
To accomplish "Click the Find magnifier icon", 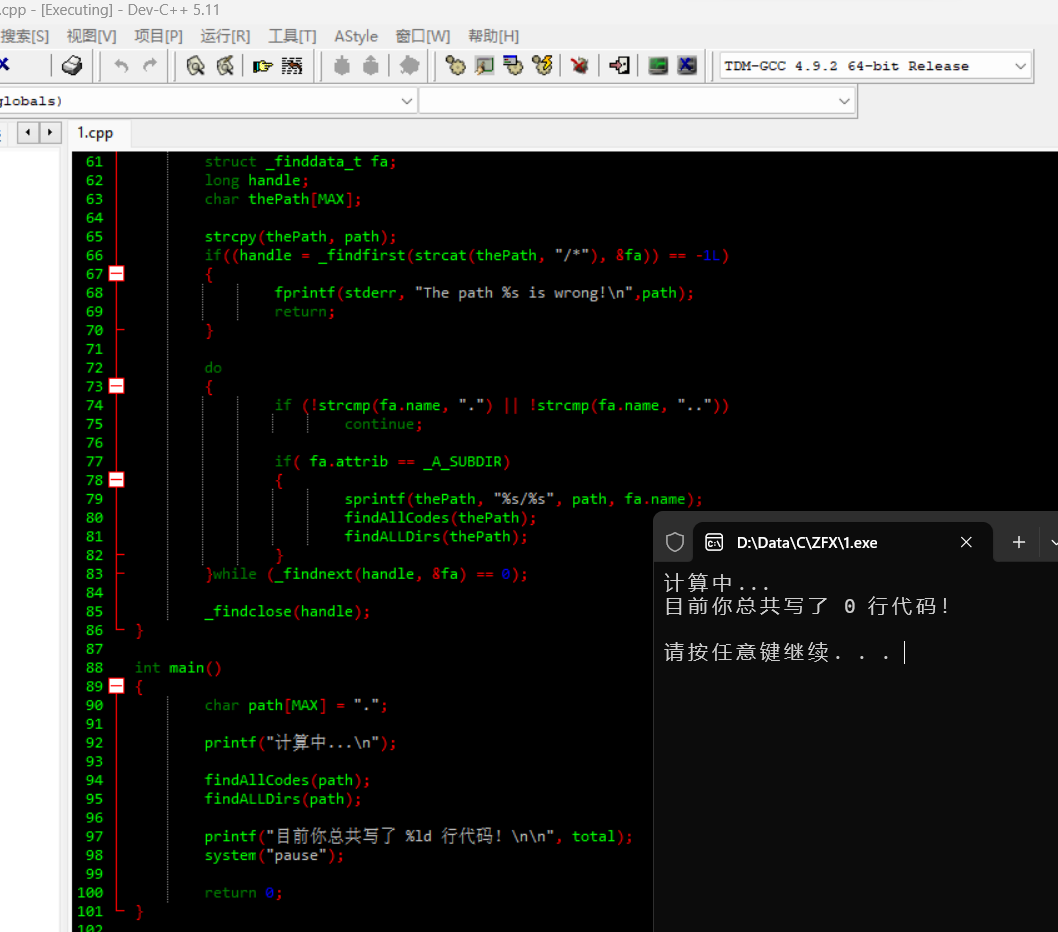I will pos(196,66).
